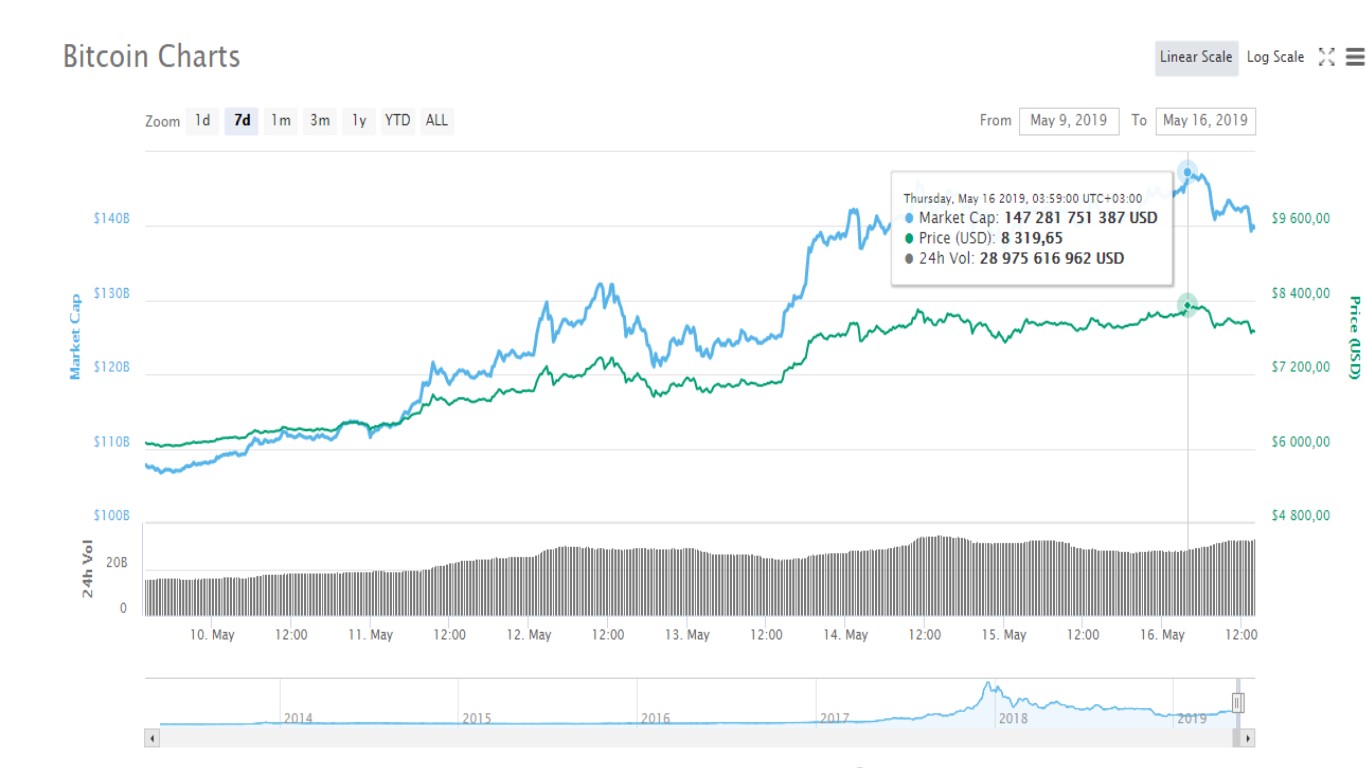Viewport: 1366px width, 768px height.
Task: Click the $130B axis label
Action: pyautogui.click(x=112, y=293)
